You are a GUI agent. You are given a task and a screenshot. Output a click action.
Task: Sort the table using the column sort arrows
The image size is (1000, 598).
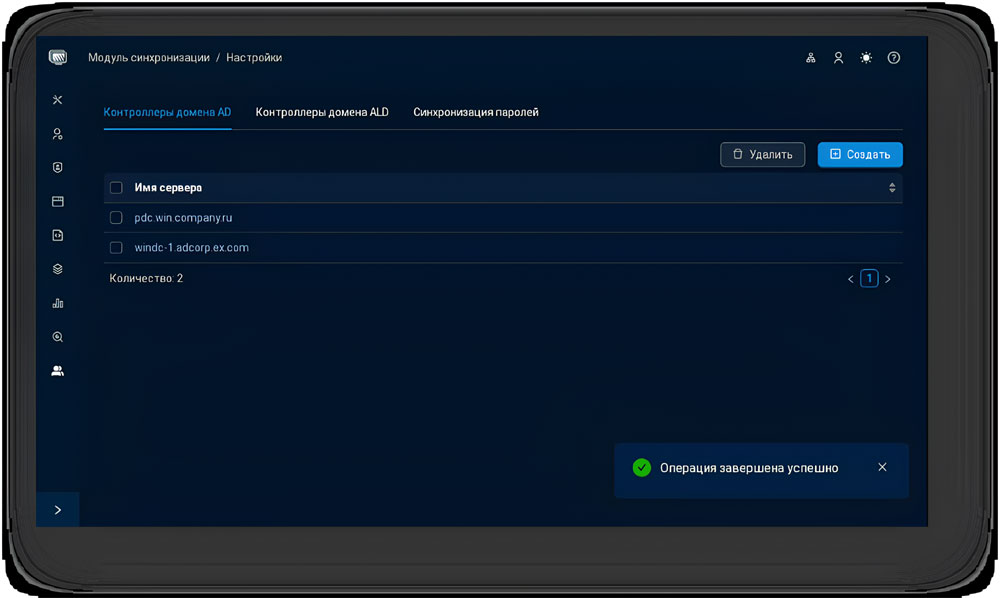pos(891,188)
